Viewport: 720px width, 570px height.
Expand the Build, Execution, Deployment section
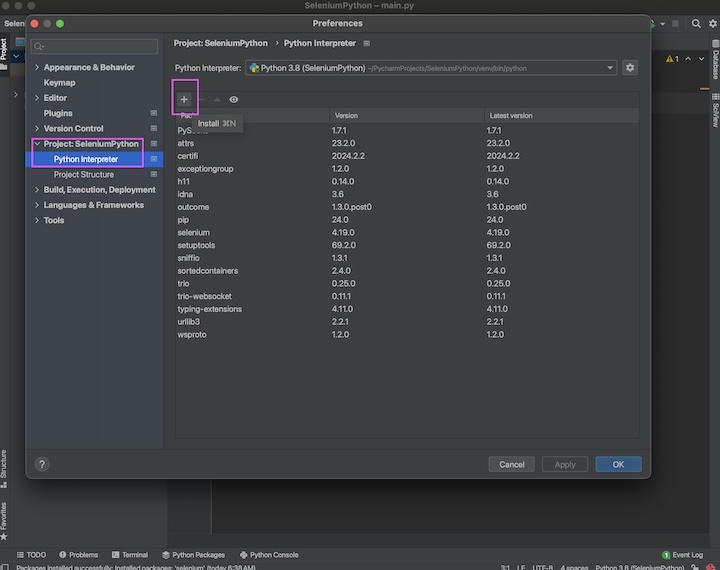point(37,190)
